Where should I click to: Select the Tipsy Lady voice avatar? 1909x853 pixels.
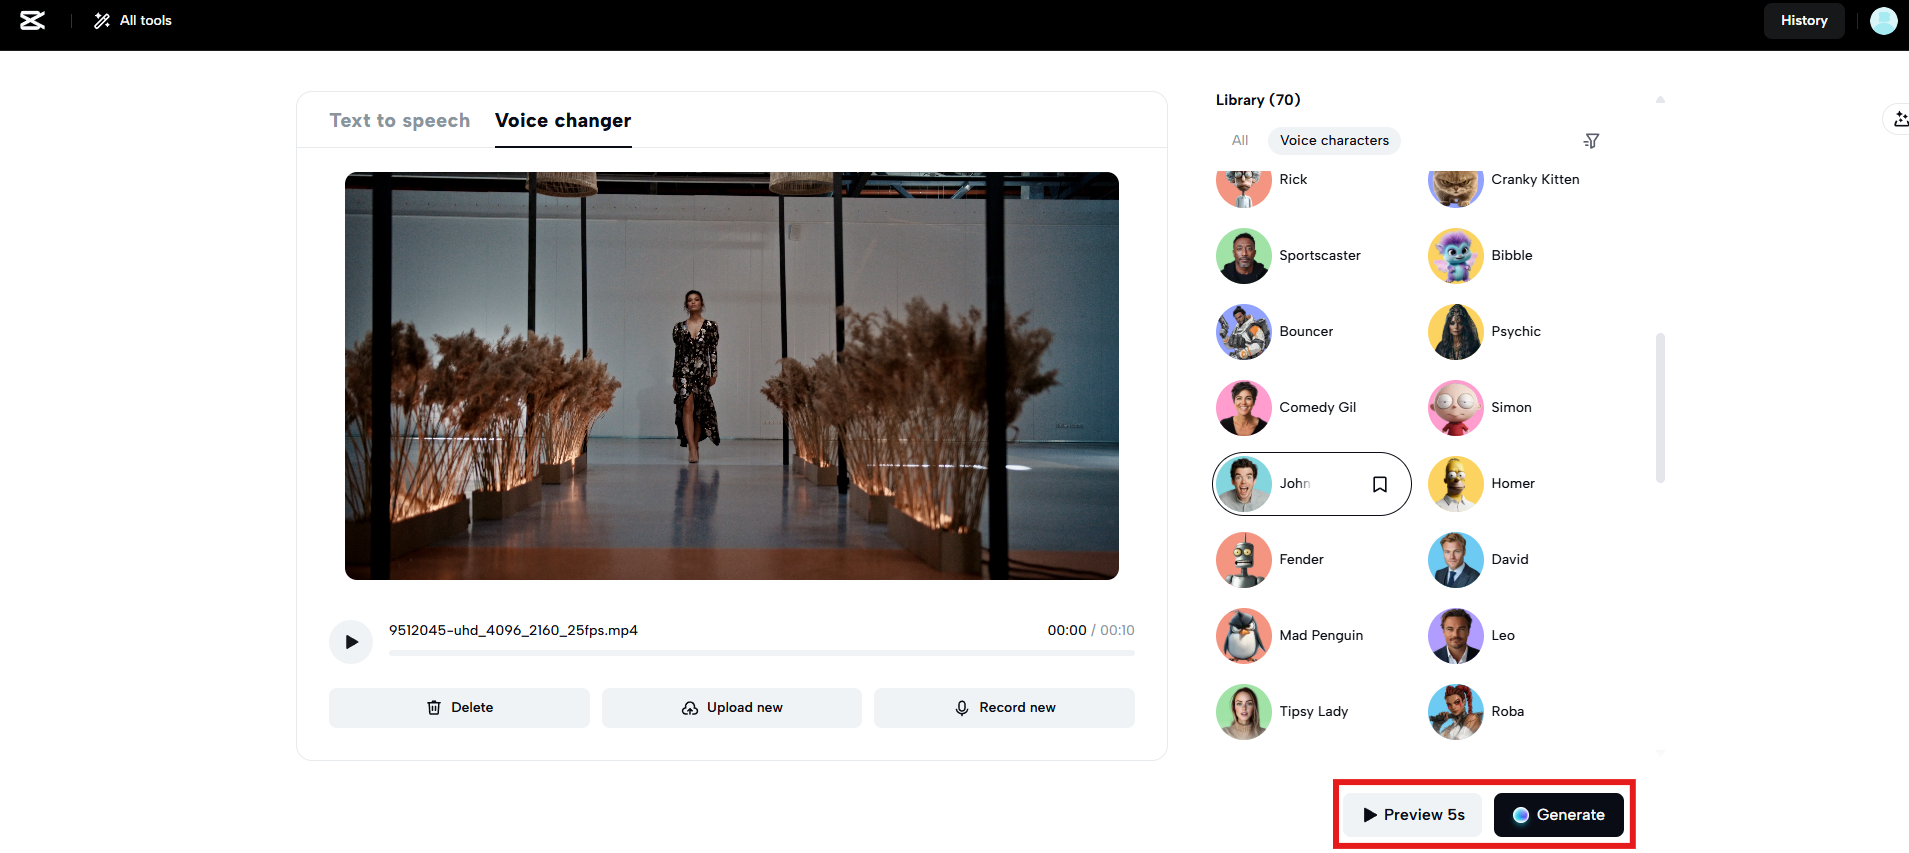(1244, 712)
